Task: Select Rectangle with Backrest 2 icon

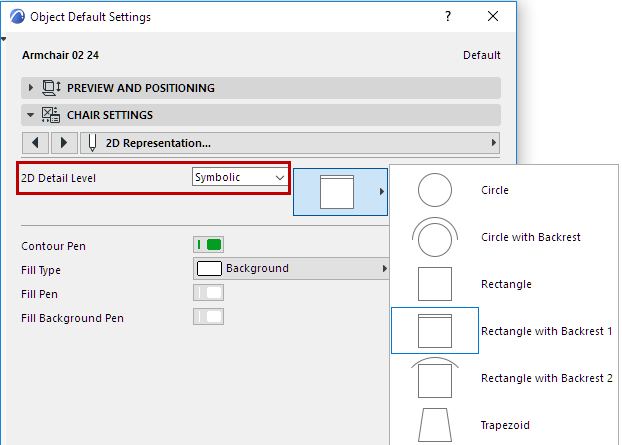Action: (434, 378)
